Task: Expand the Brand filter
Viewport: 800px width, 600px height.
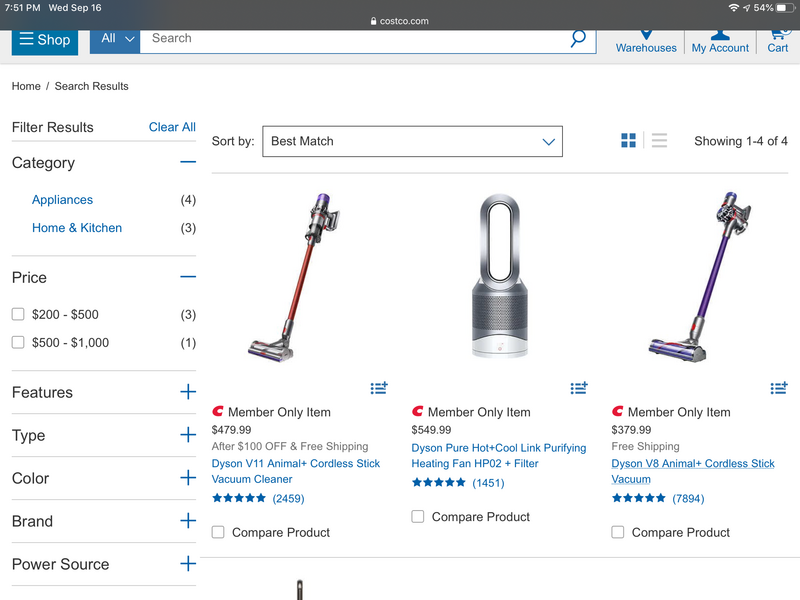Action: (x=188, y=520)
